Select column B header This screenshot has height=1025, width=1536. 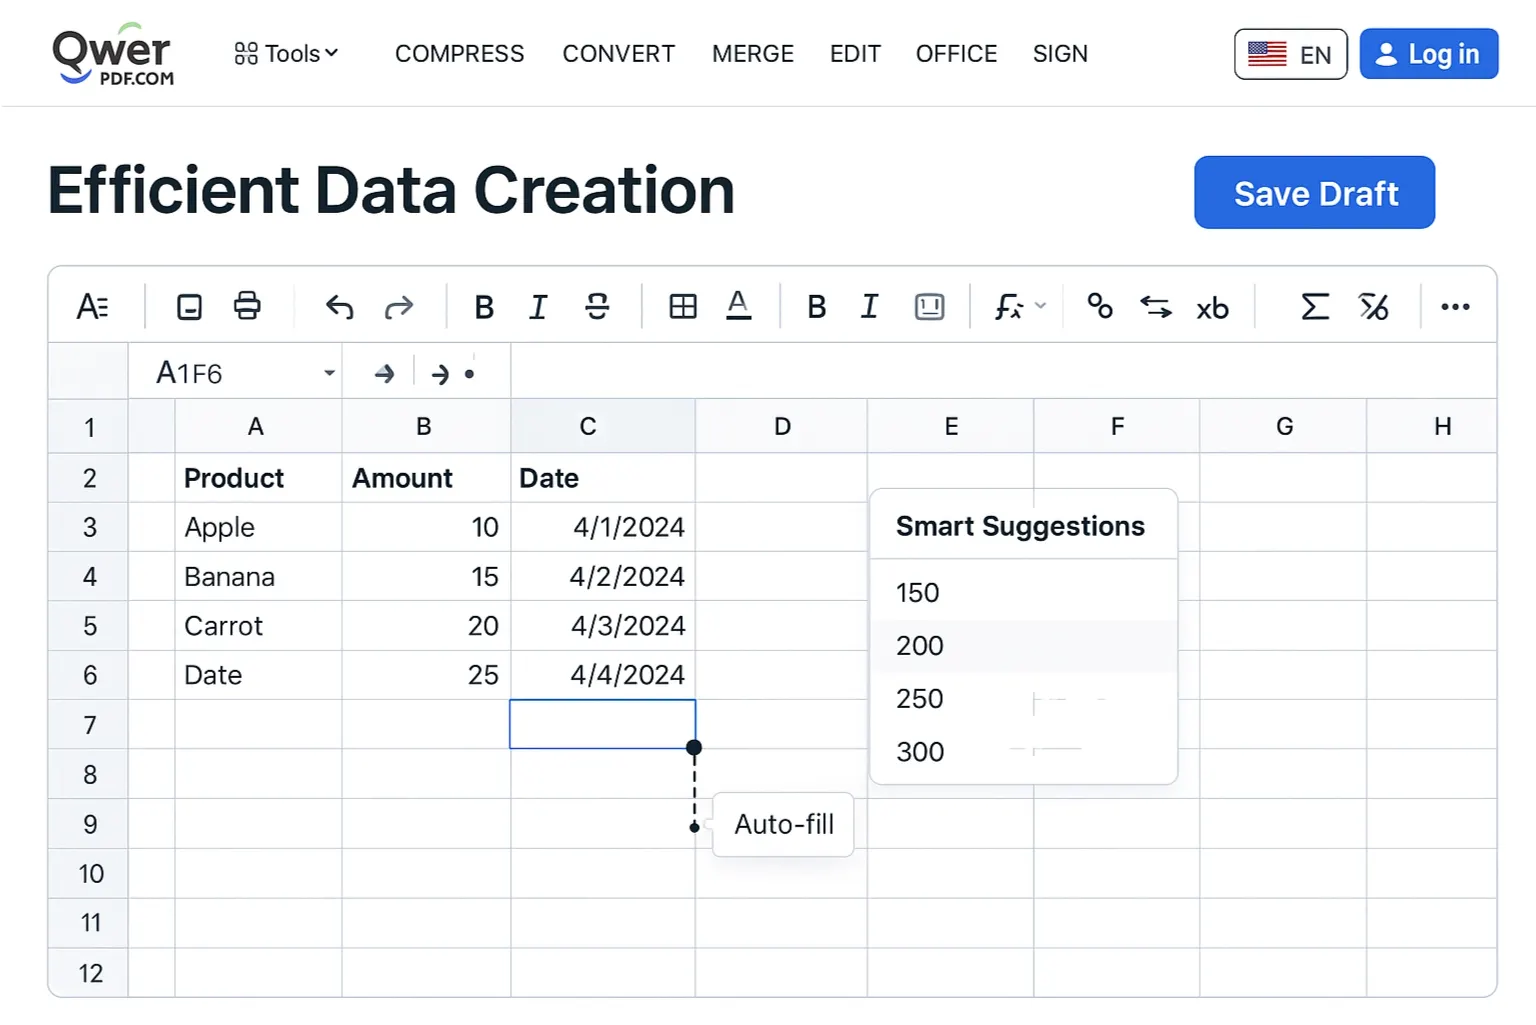426,426
